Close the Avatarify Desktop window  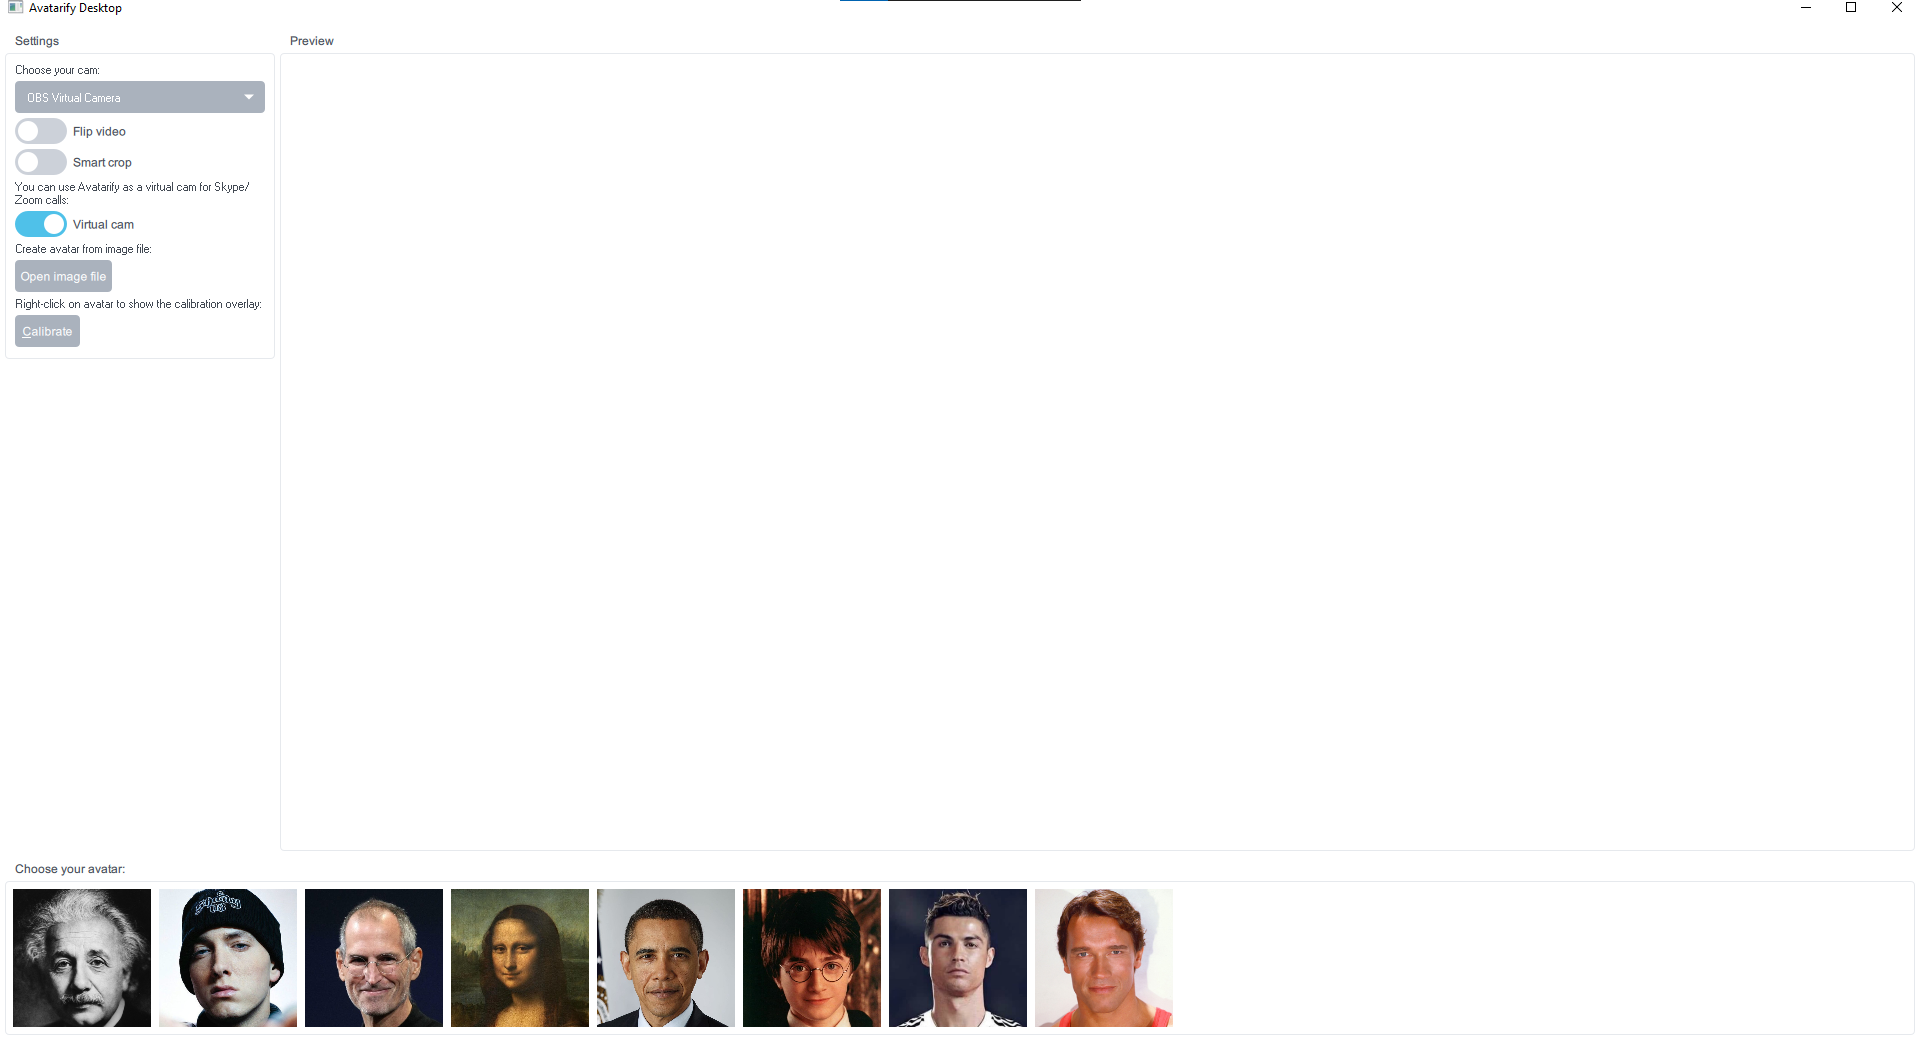(1897, 8)
